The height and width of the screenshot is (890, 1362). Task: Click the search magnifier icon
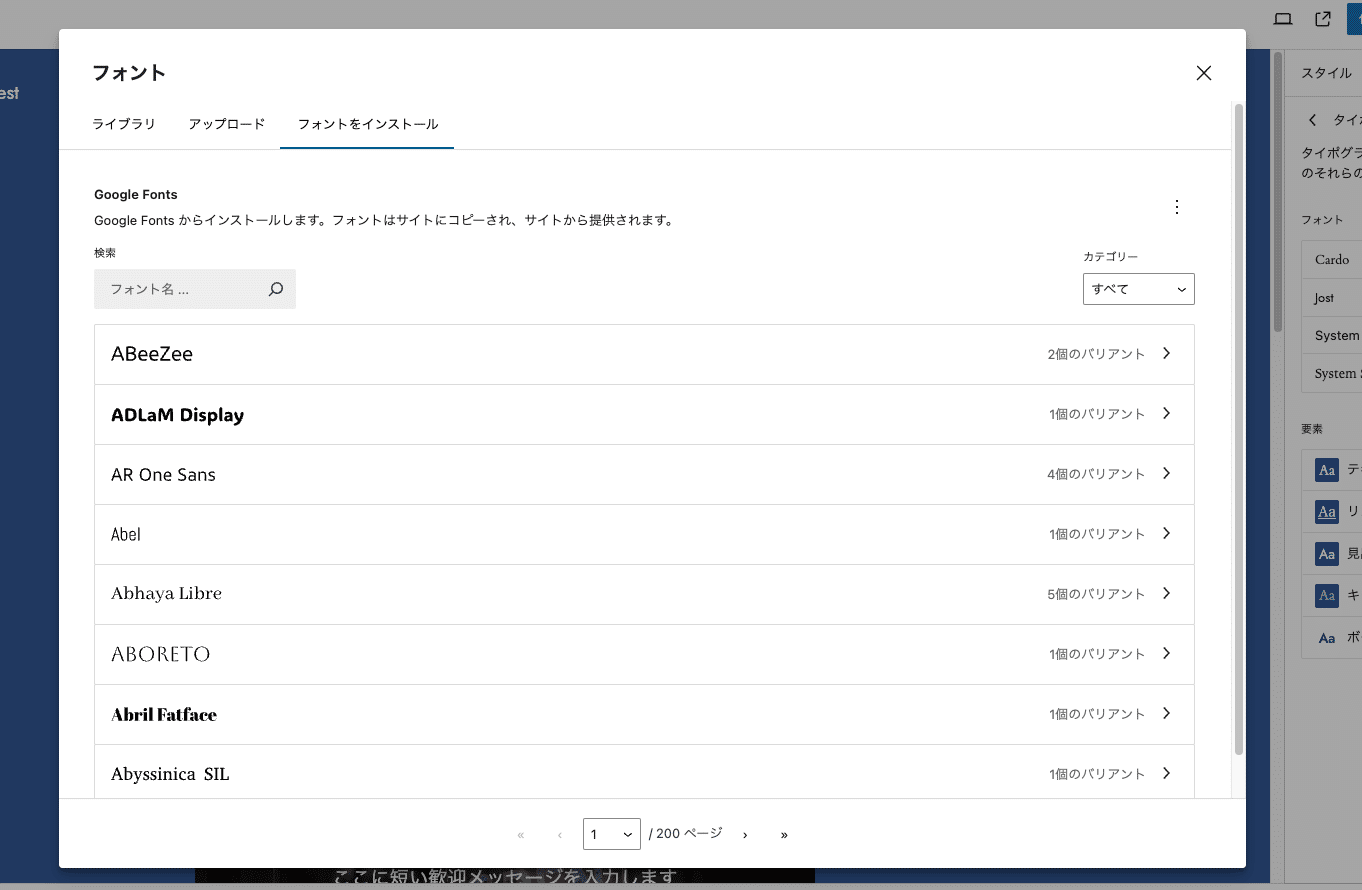click(275, 288)
